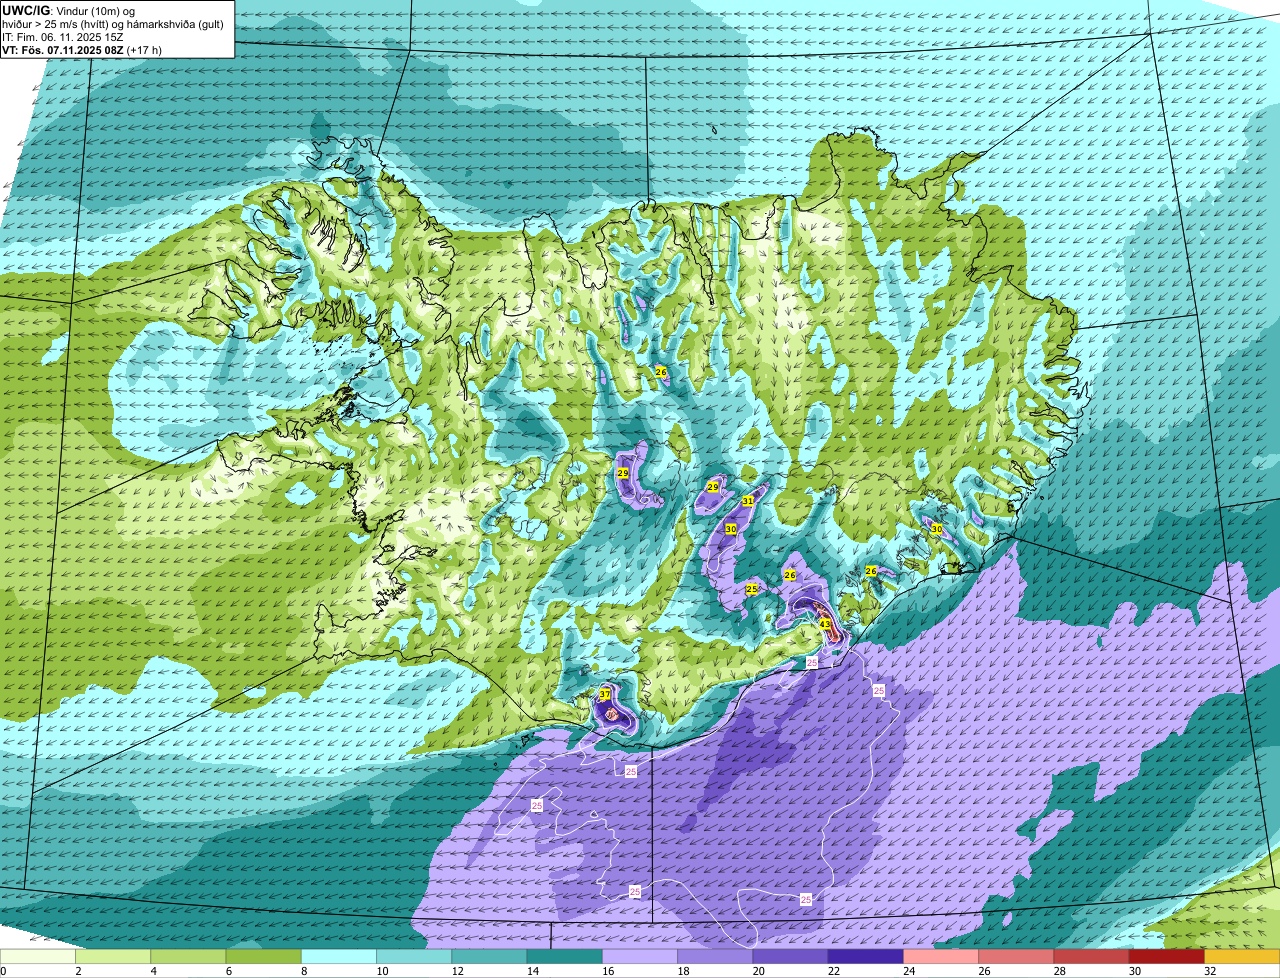Click the yellow peak gust label 31
This screenshot has height=978, width=1280.
[x=748, y=501]
